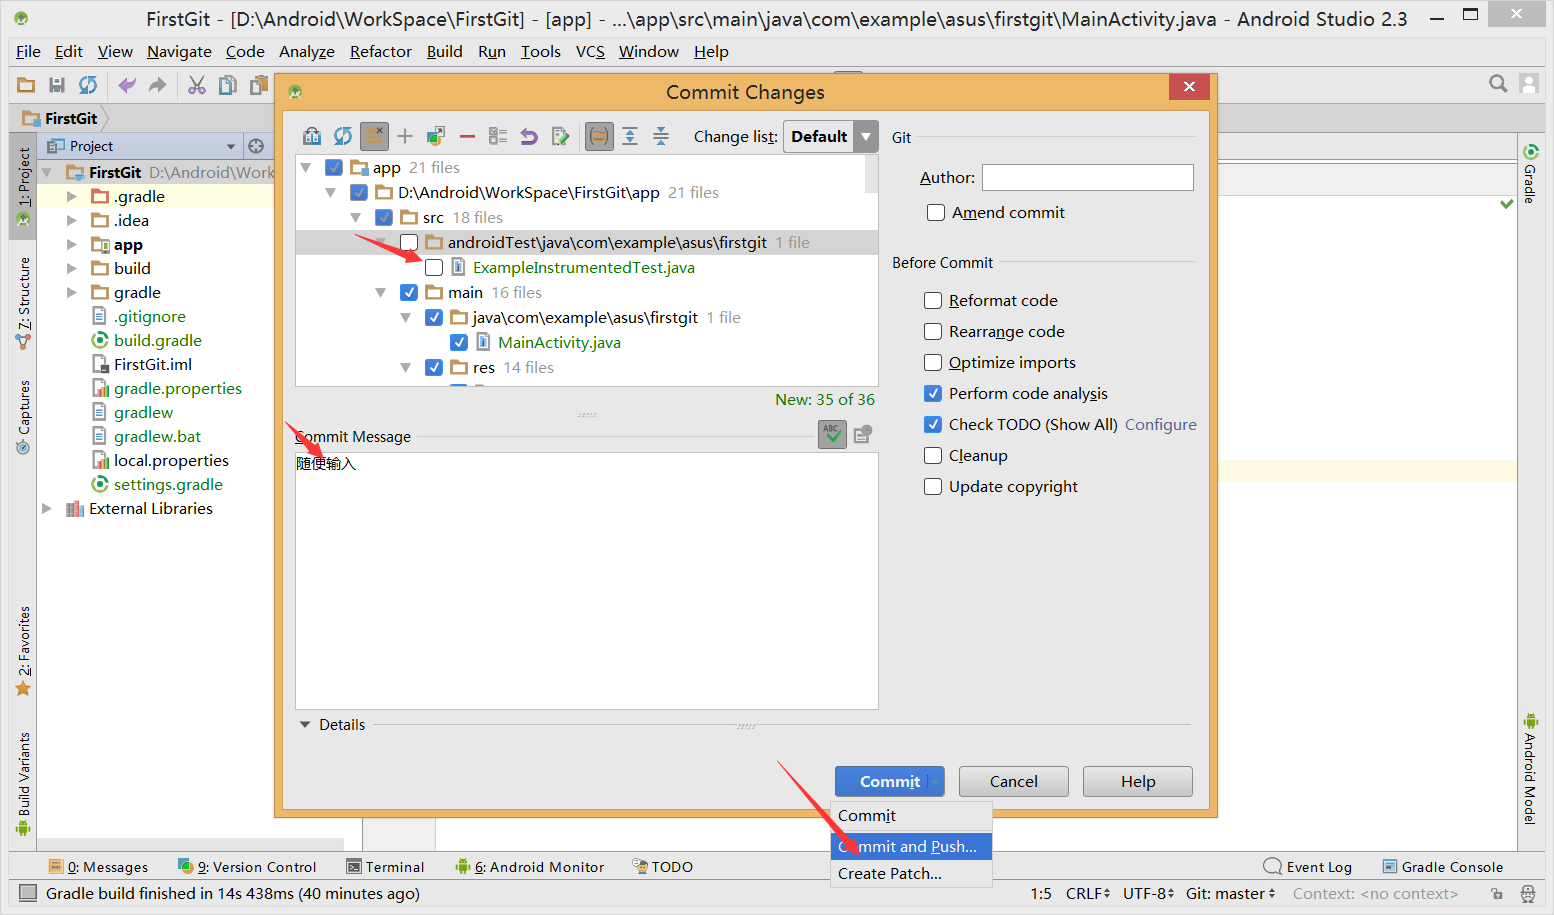Select Create Patch... from popup menu
This screenshot has height=915, width=1554.
tap(911, 874)
